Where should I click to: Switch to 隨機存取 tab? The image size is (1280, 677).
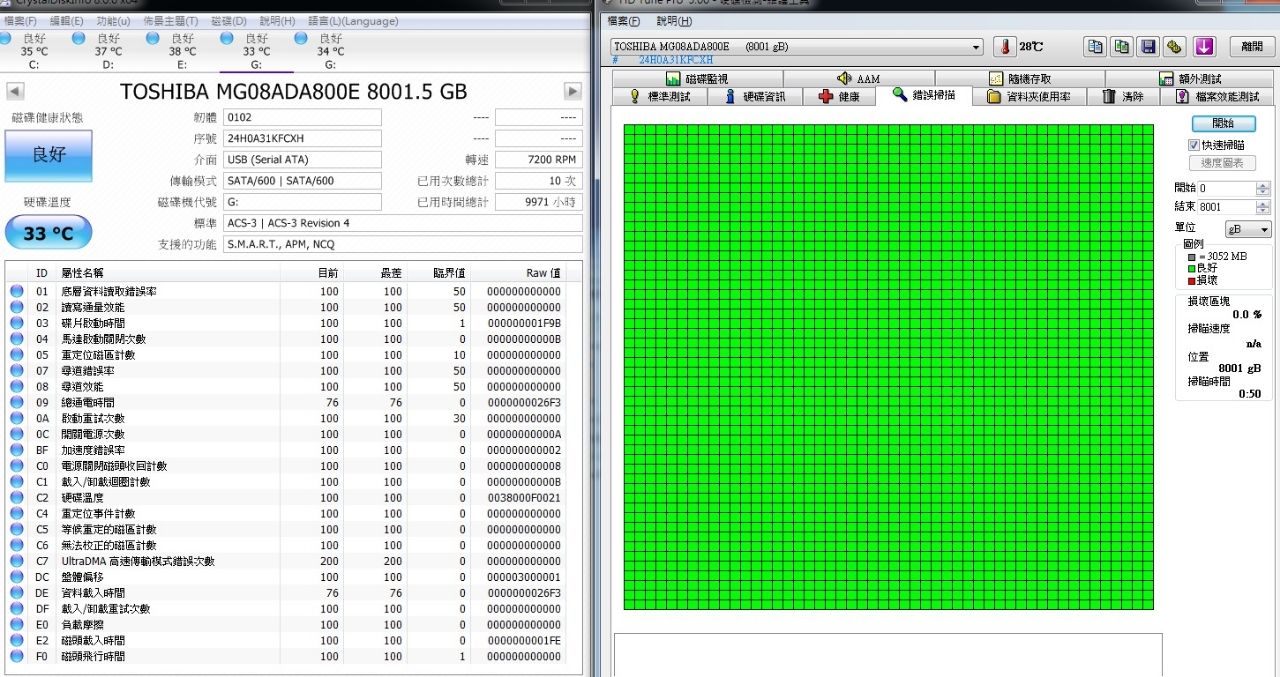1019,79
